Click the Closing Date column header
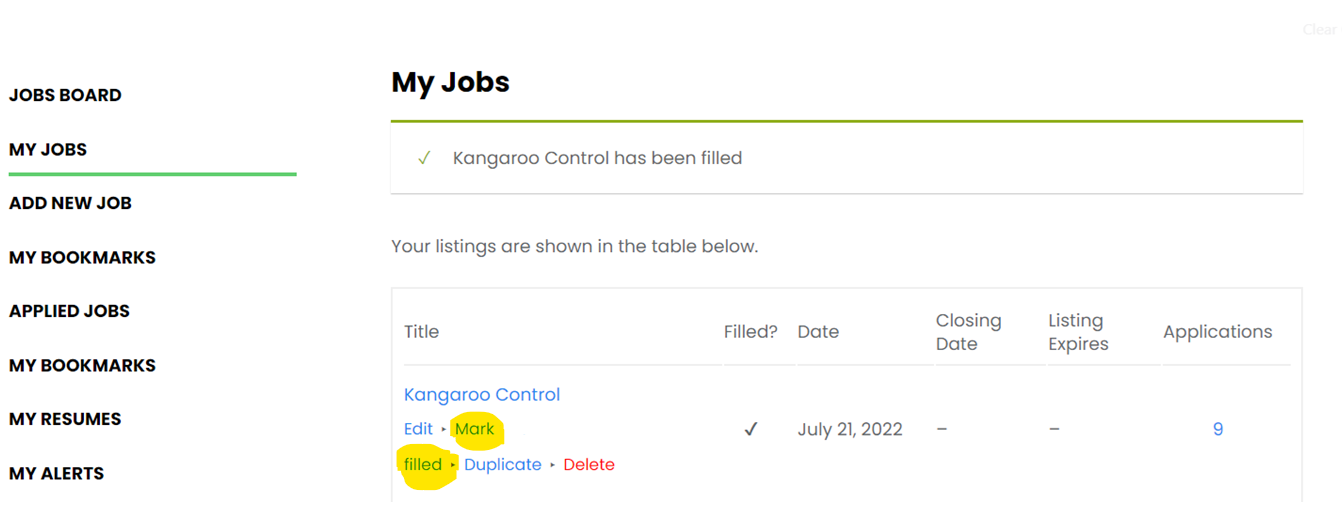The width and height of the screenshot is (1342, 508). [968, 332]
